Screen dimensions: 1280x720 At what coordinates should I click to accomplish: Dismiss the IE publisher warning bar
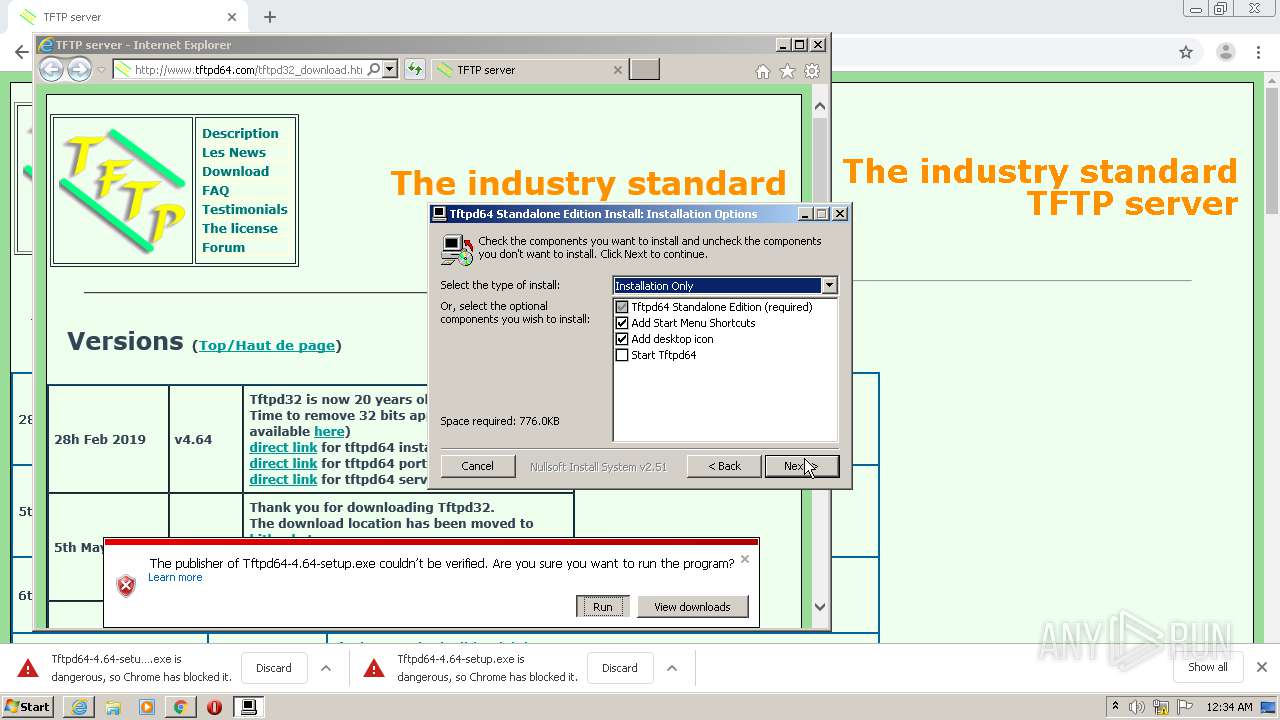click(744, 559)
